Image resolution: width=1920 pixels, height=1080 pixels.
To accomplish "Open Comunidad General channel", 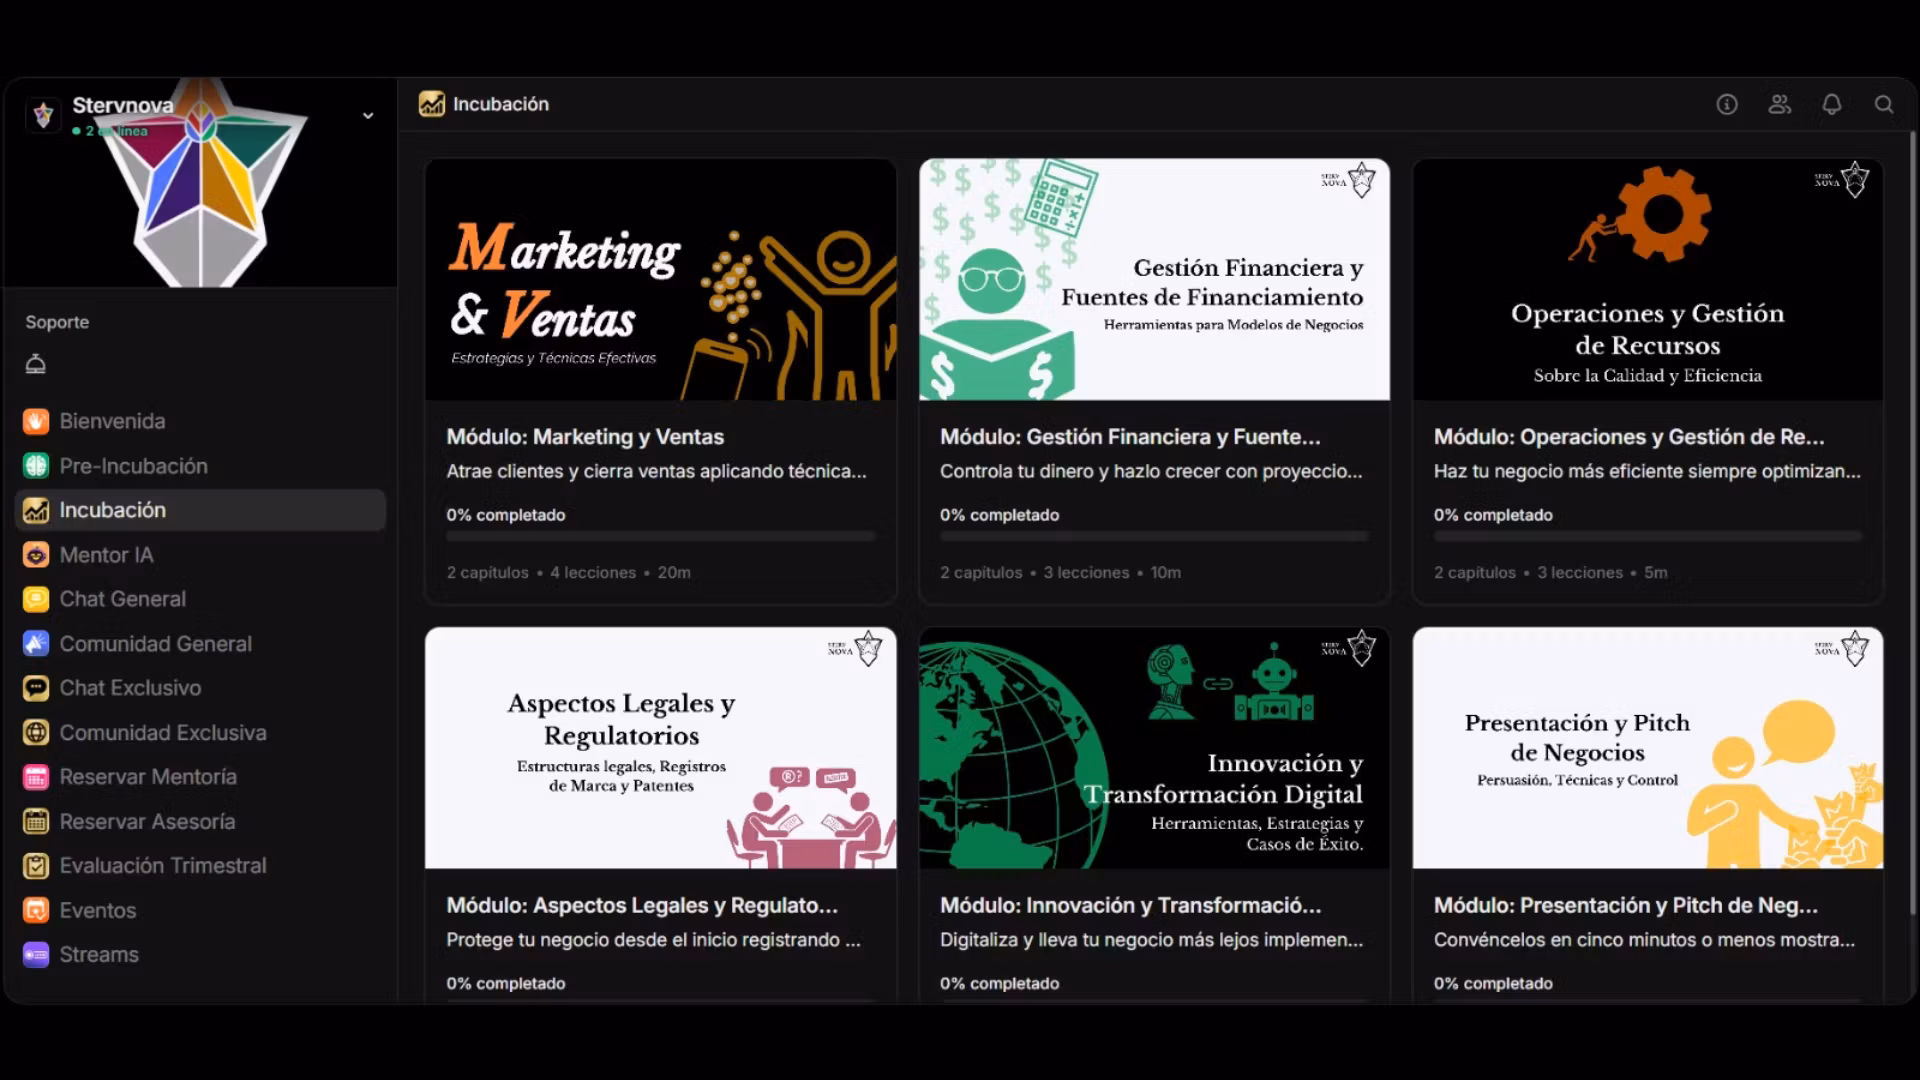I will pos(200,644).
